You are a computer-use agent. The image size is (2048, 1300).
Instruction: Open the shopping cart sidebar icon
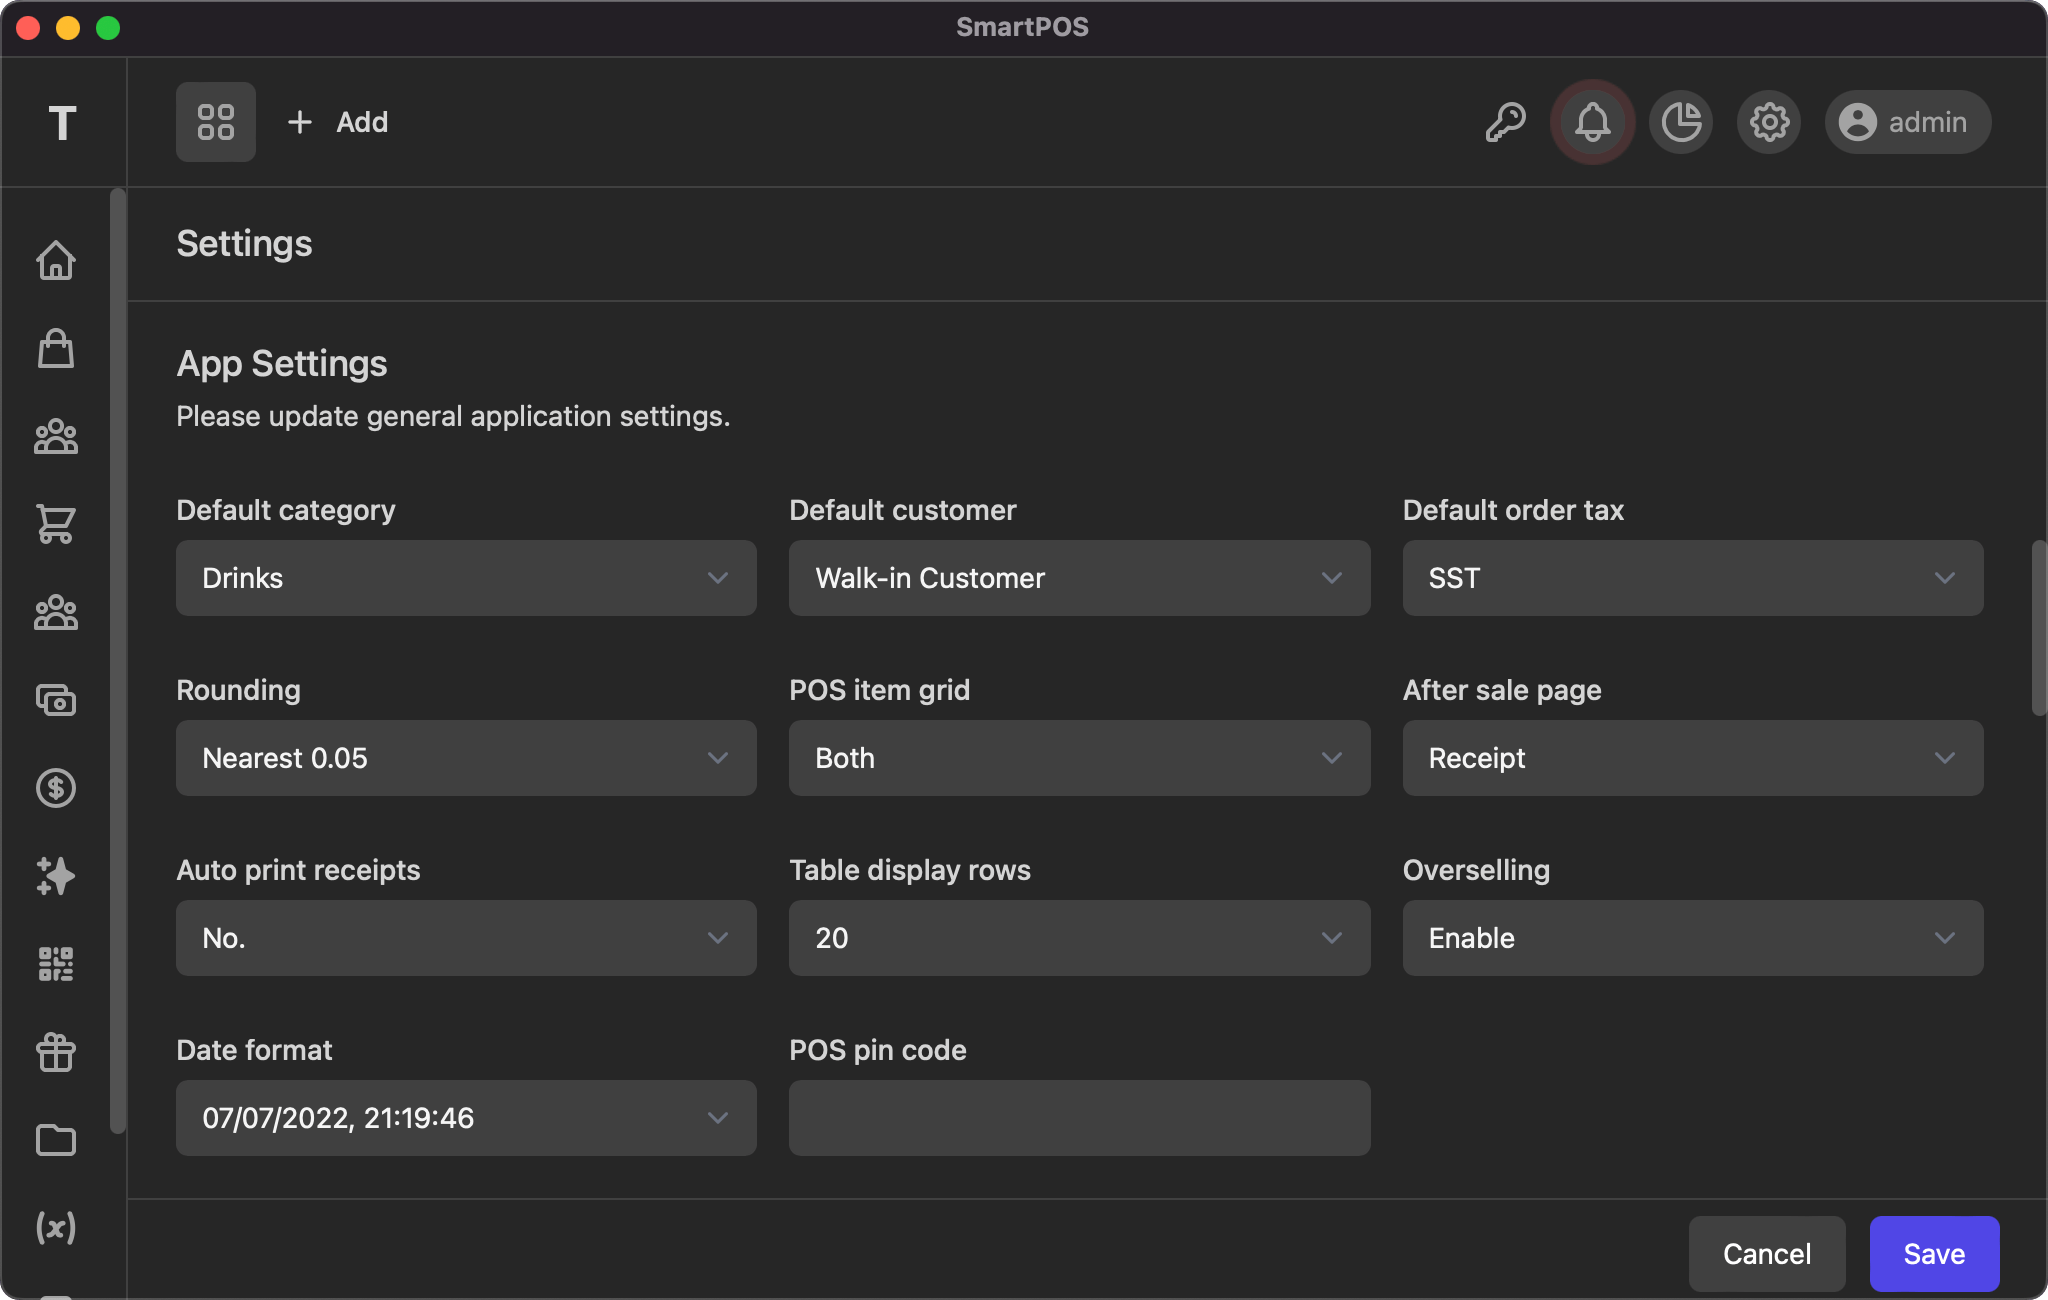56,524
